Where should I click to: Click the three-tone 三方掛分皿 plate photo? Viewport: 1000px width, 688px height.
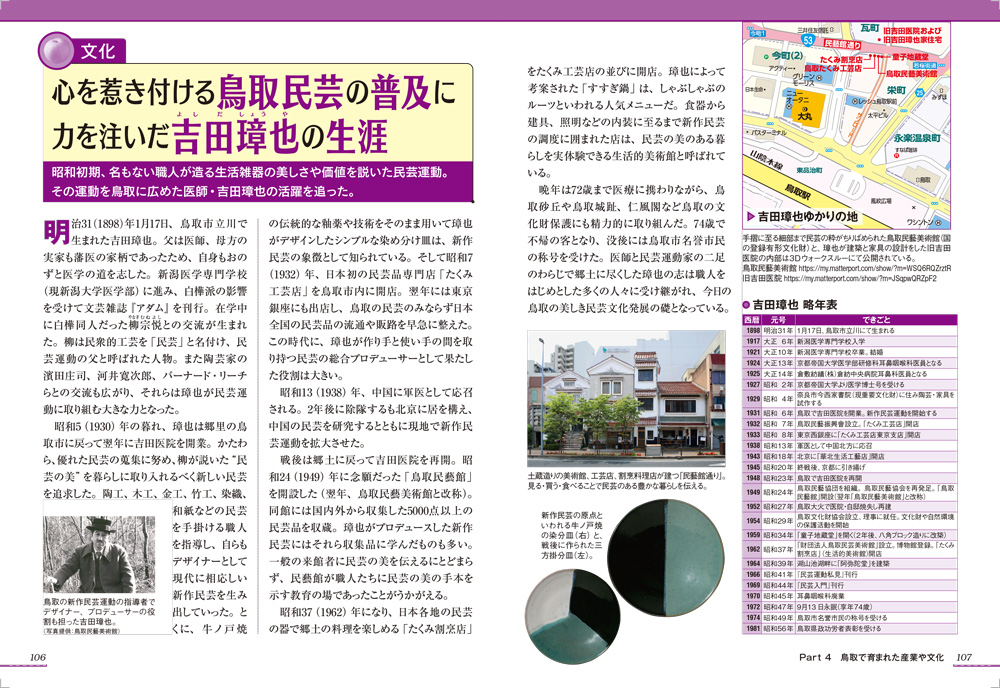tap(573, 615)
